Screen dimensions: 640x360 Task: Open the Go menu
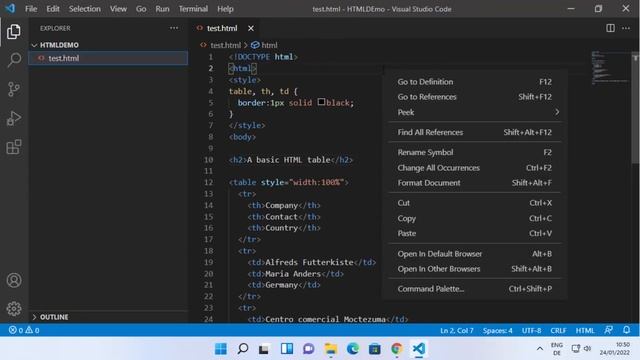[141, 9]
